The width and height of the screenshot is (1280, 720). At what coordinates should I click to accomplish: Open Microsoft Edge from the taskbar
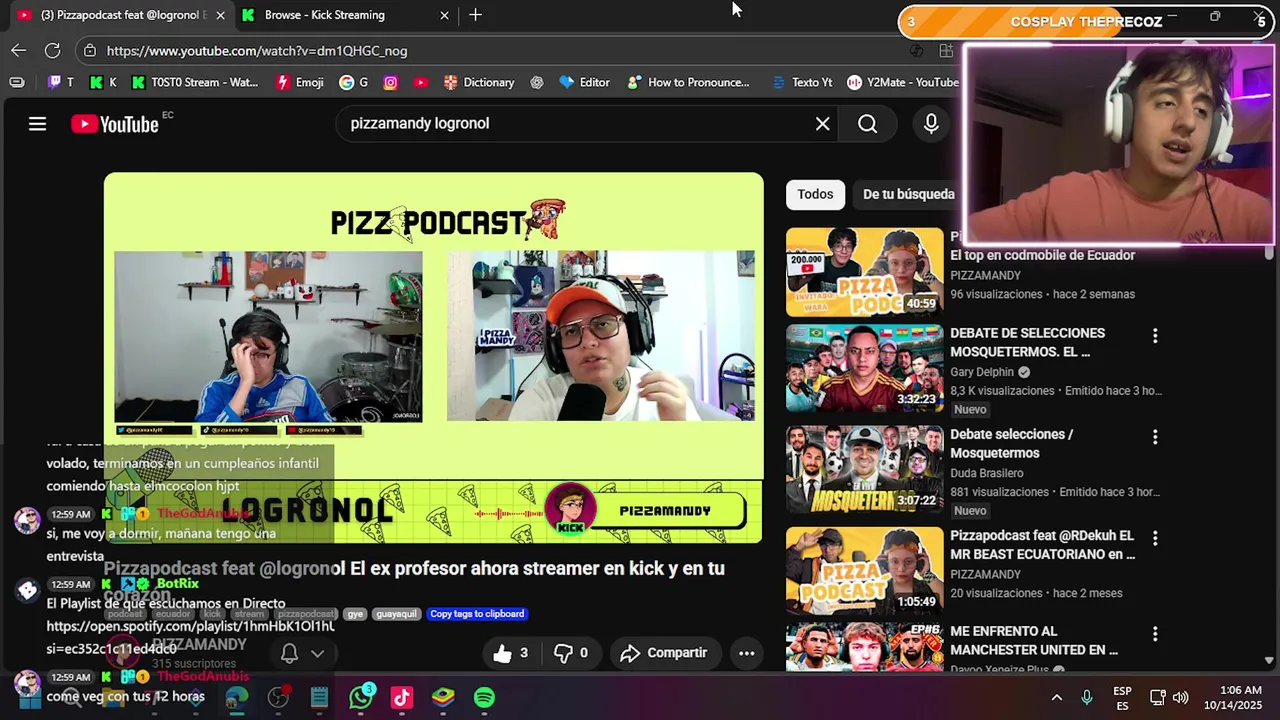(x=237, y=697)
